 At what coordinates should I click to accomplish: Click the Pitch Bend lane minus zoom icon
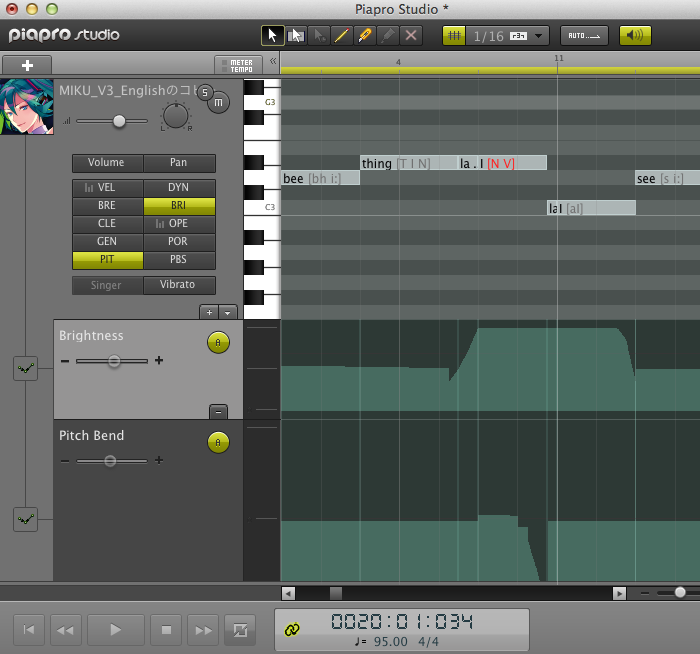65,461
